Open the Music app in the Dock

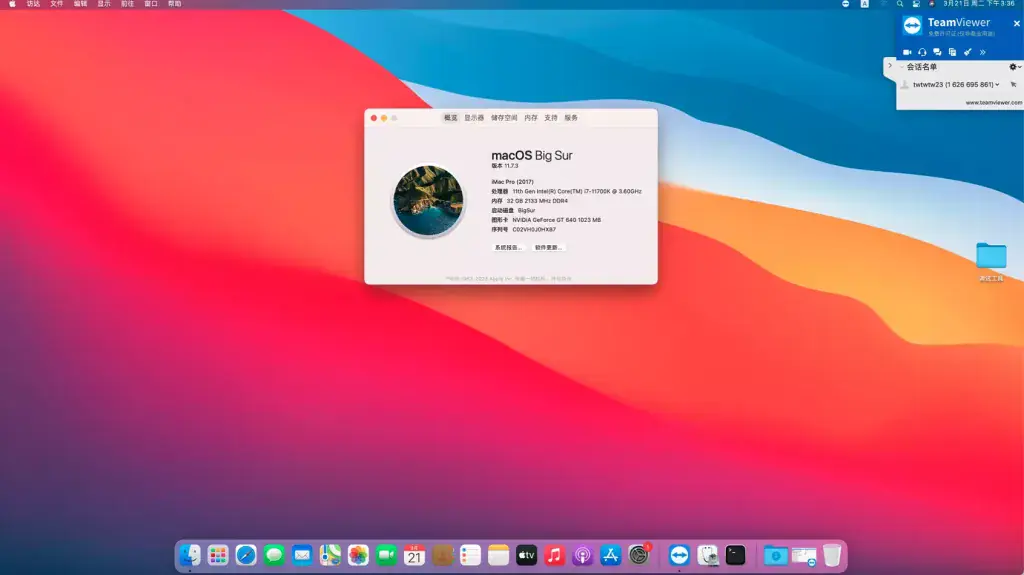554,555
